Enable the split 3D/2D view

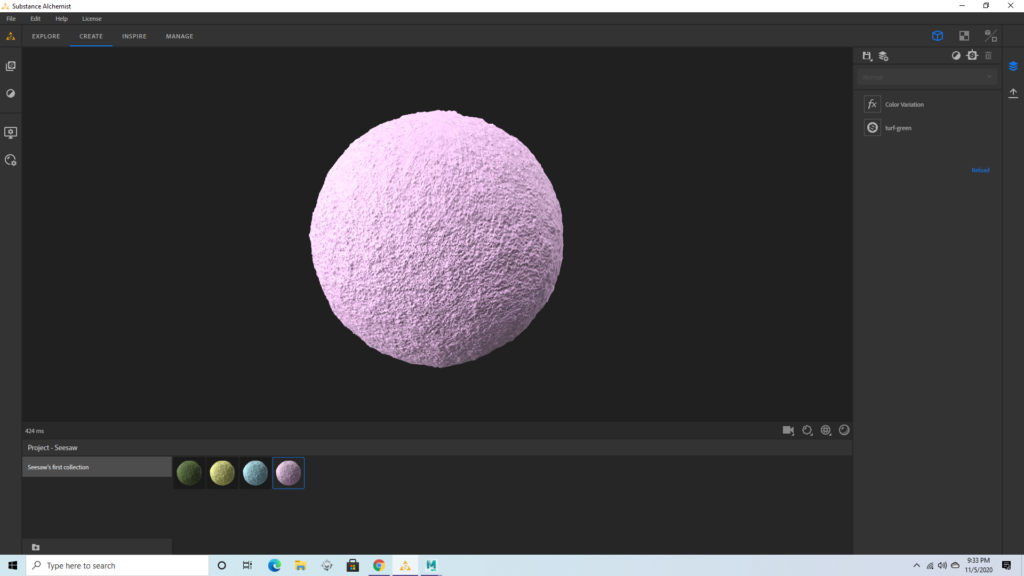(991, 36)
